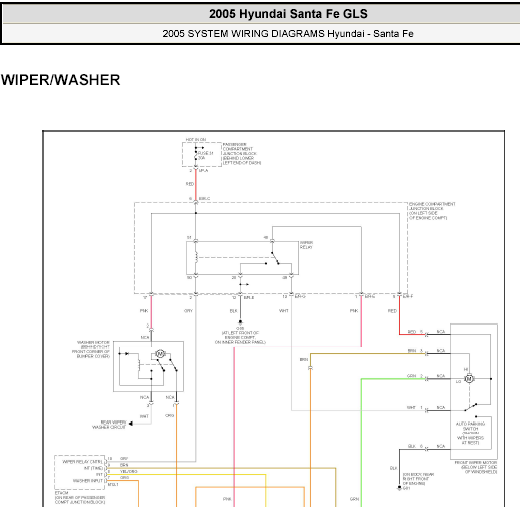Click the "WIPER RELAY" label
520x507 pixels.
pos(306,245)
